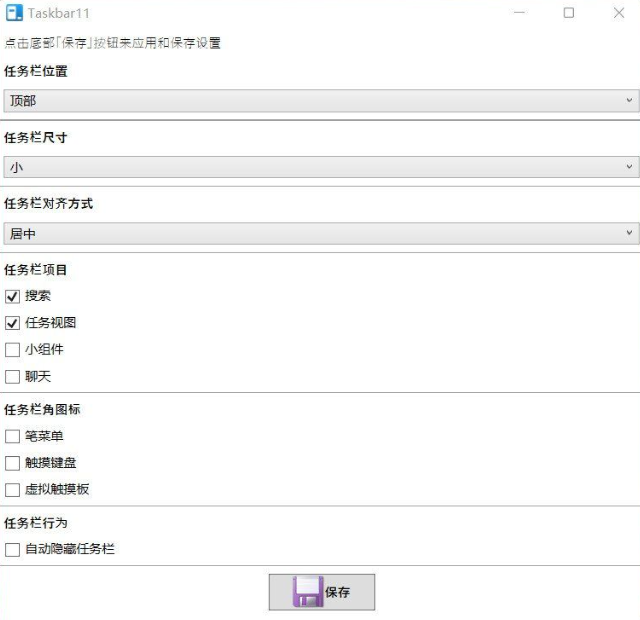Open the 任务栏位置 dropdown showing 顶部

click(x=321, y=100)
